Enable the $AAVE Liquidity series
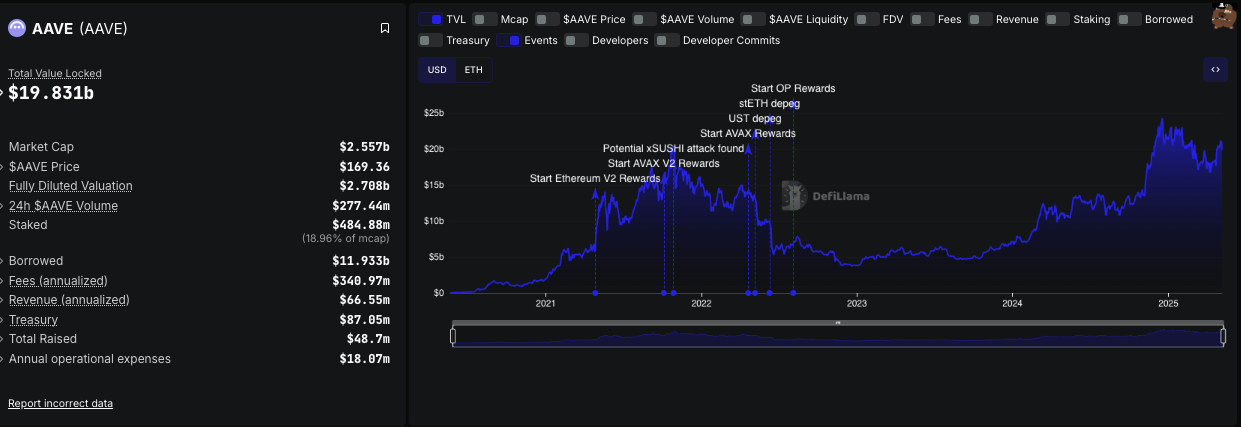 click(753, 19)
